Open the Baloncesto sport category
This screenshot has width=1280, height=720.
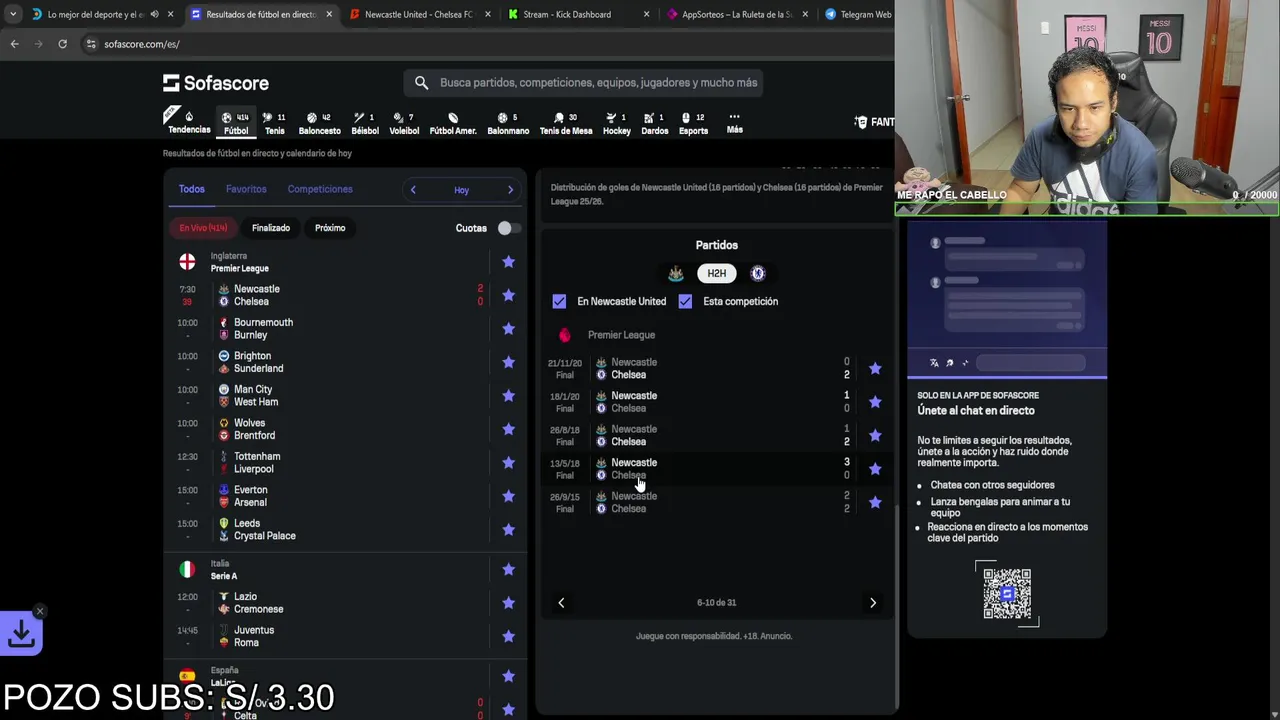coord(319,123)
